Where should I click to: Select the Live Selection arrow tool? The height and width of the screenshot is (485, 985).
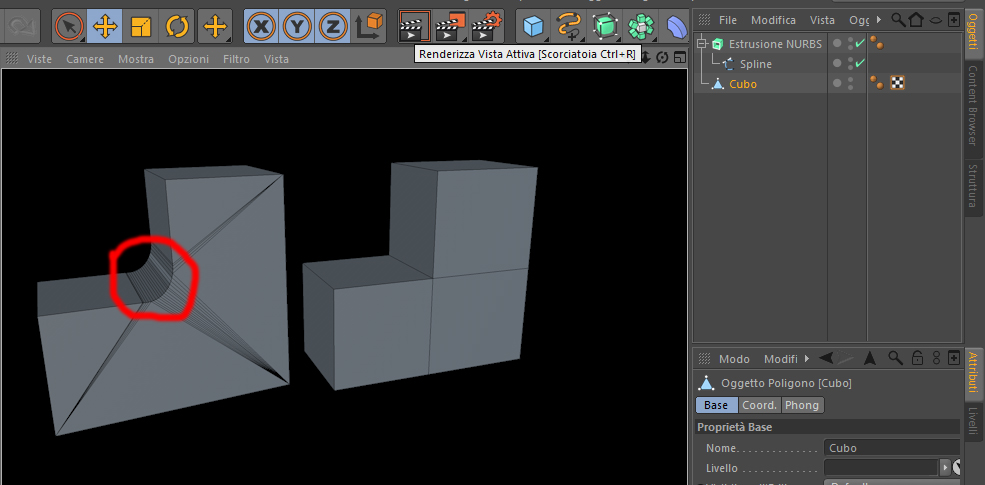[x=69, y=26]
